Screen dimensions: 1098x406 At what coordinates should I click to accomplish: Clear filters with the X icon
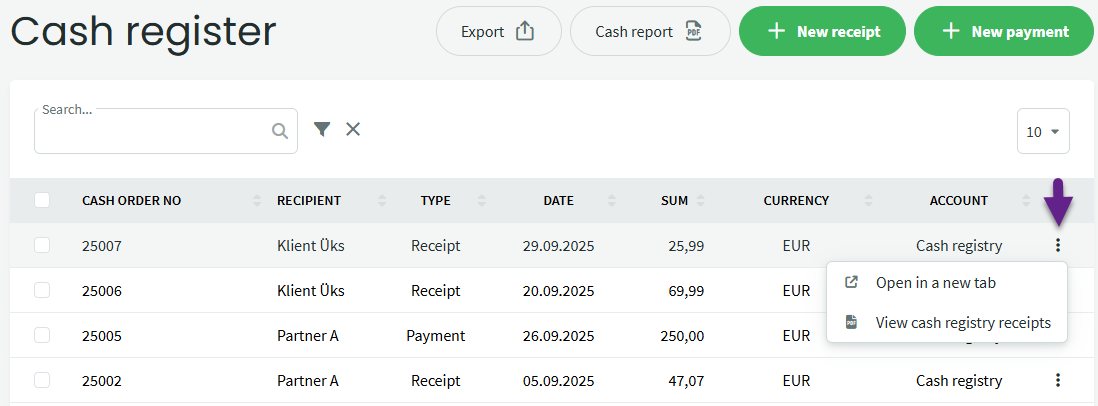coord(353,129)
